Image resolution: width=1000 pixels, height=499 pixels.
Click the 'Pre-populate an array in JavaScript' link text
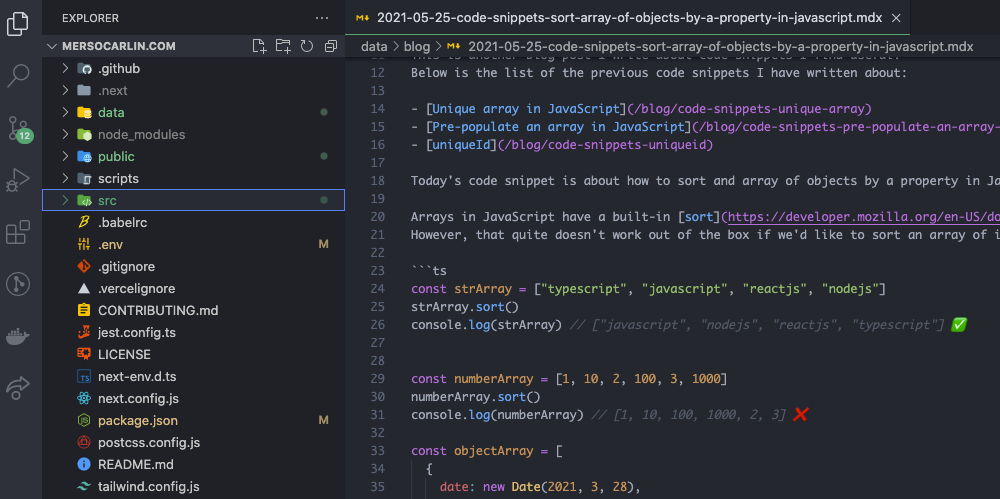559,127
